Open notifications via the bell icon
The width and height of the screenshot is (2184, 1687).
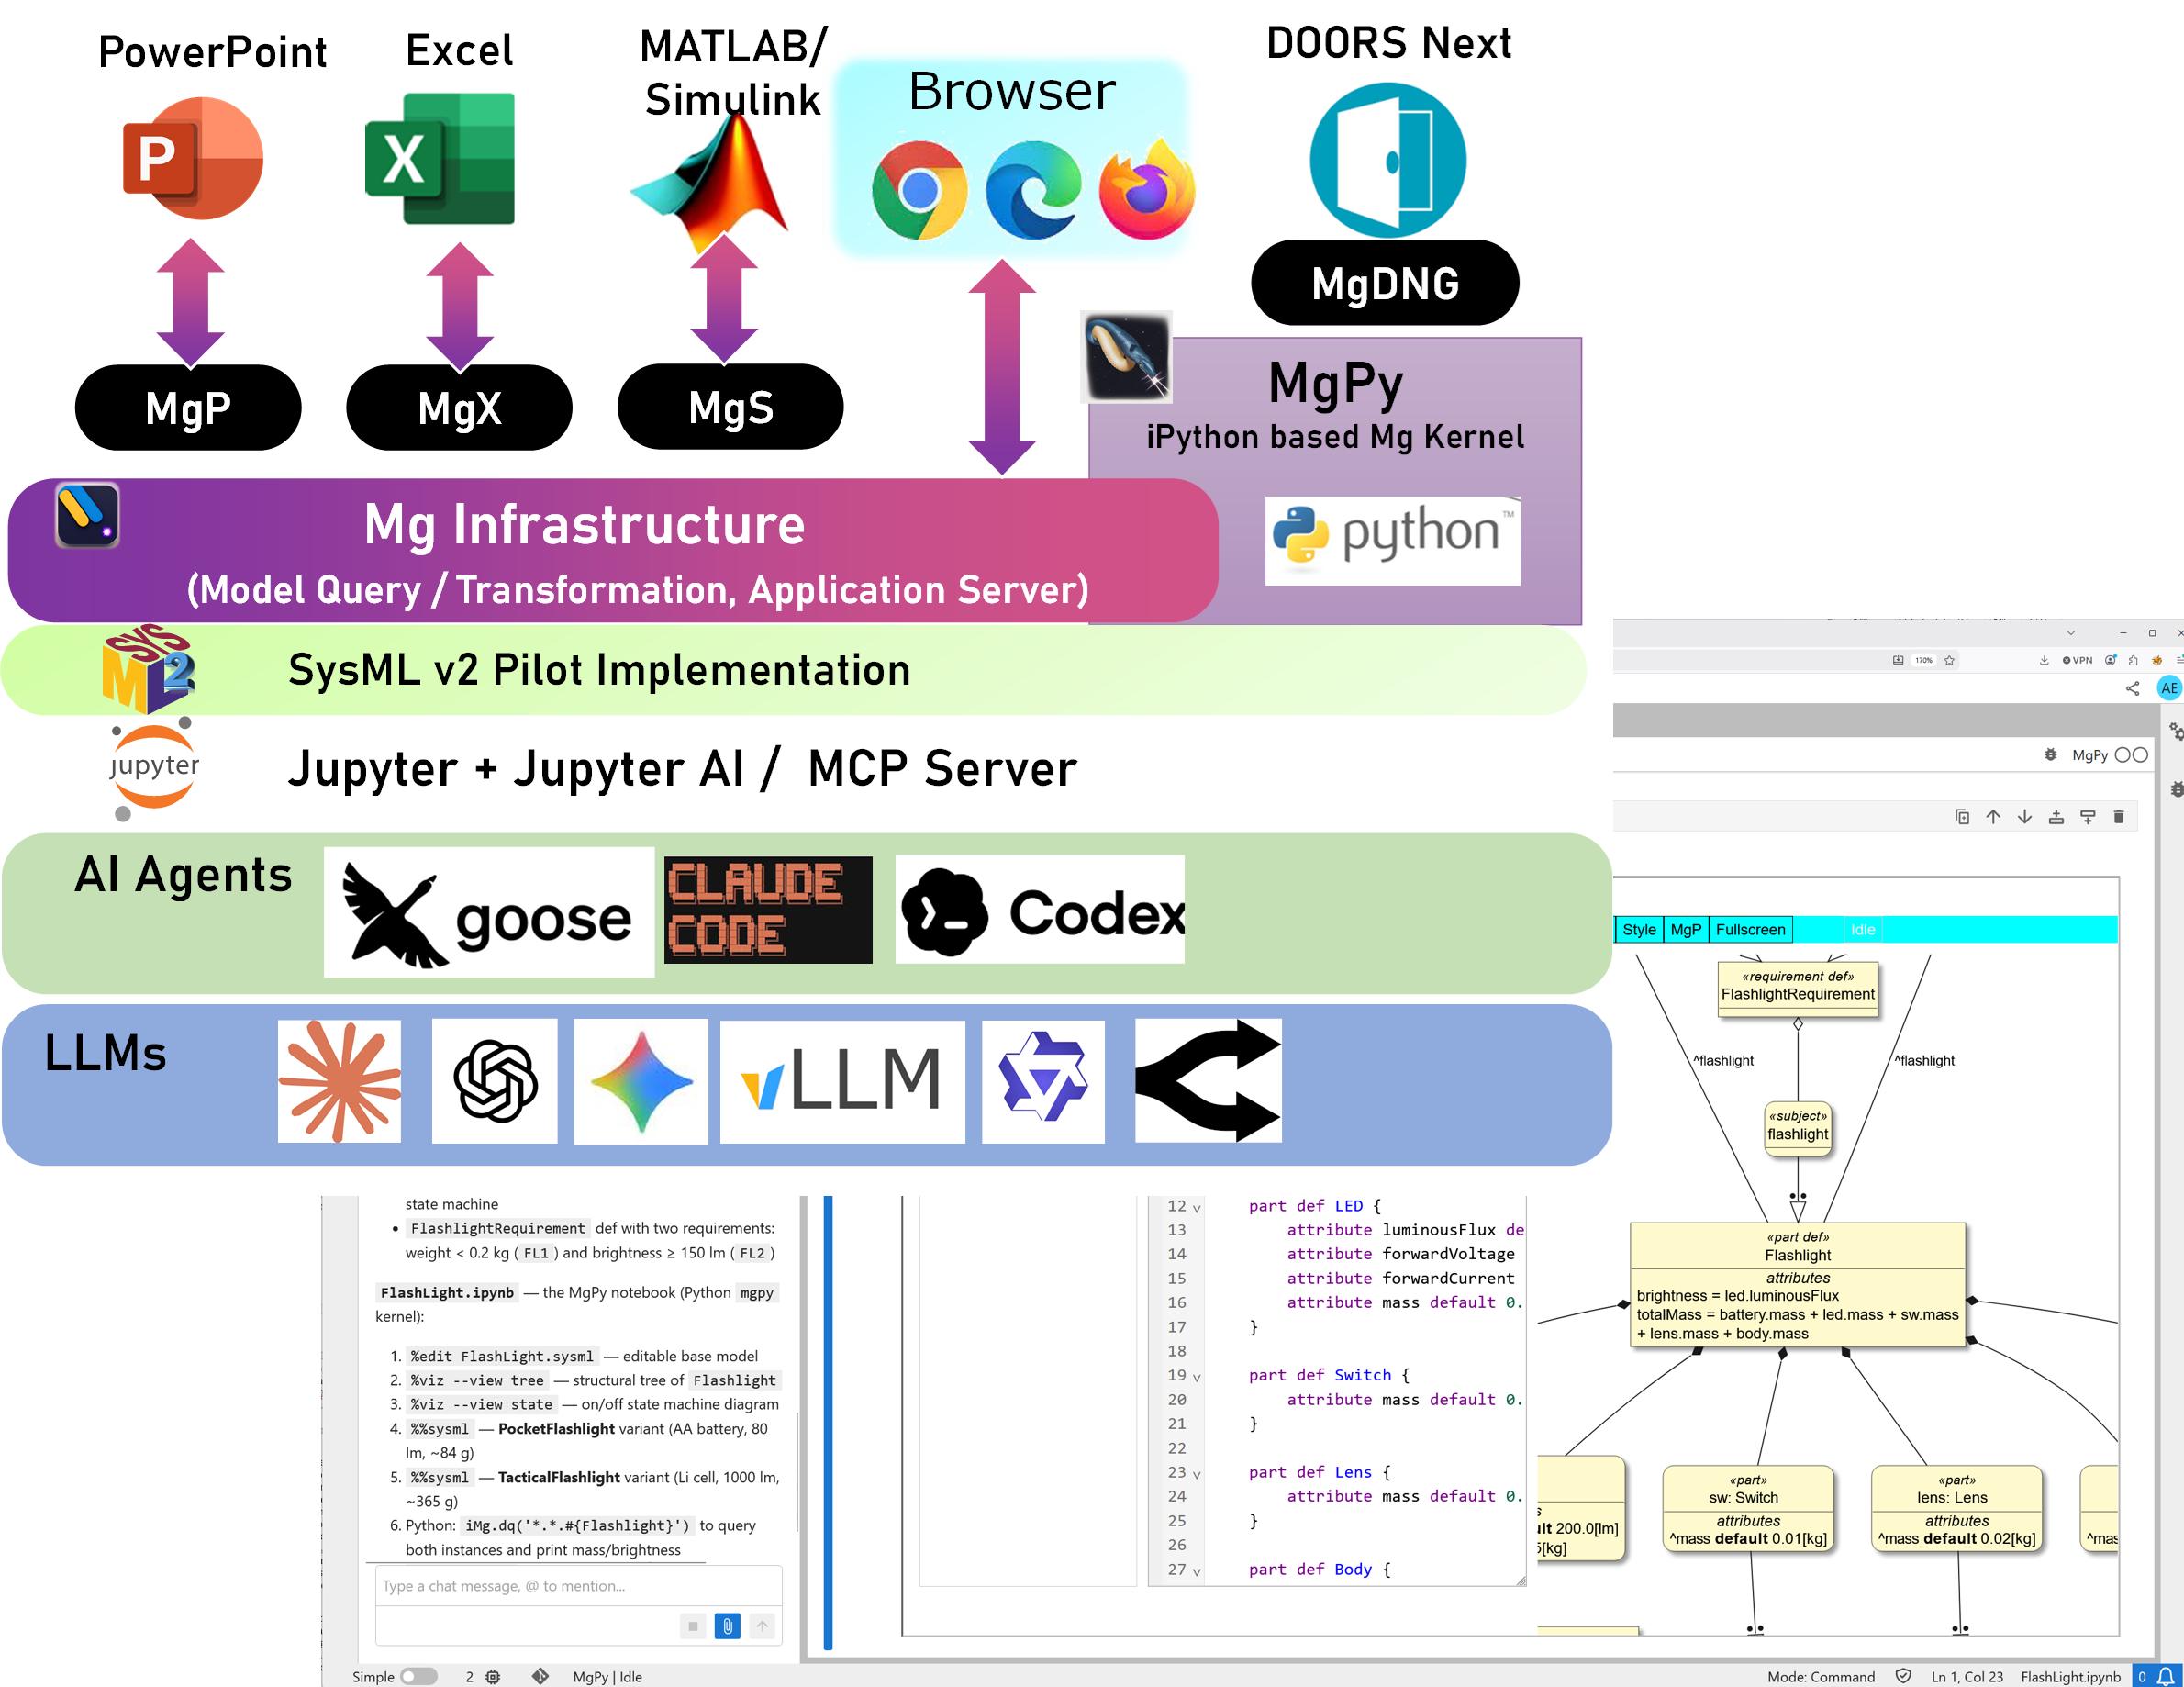tap(2165, 1676)
